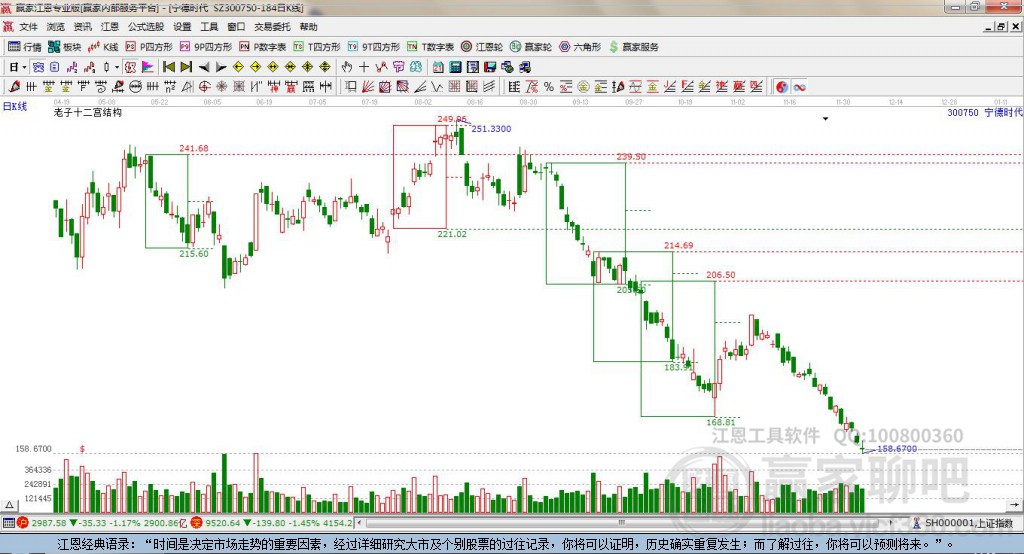This screenshot has width=1024, height=554.
Task: Open the 9P四方形 tool
Action: click(206, 47)
